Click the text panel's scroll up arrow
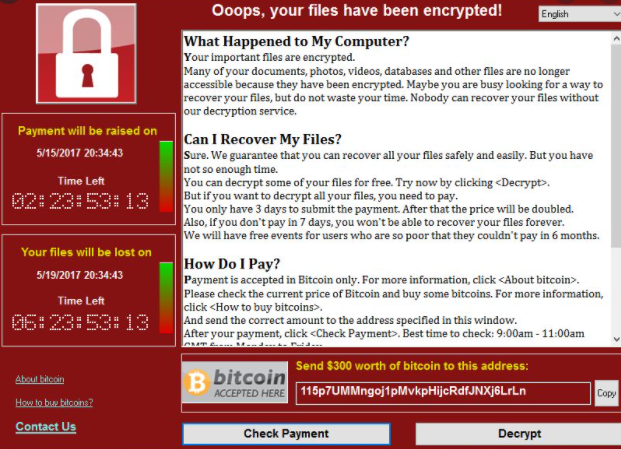The image size is (621, 449). [x=614, y=37]
